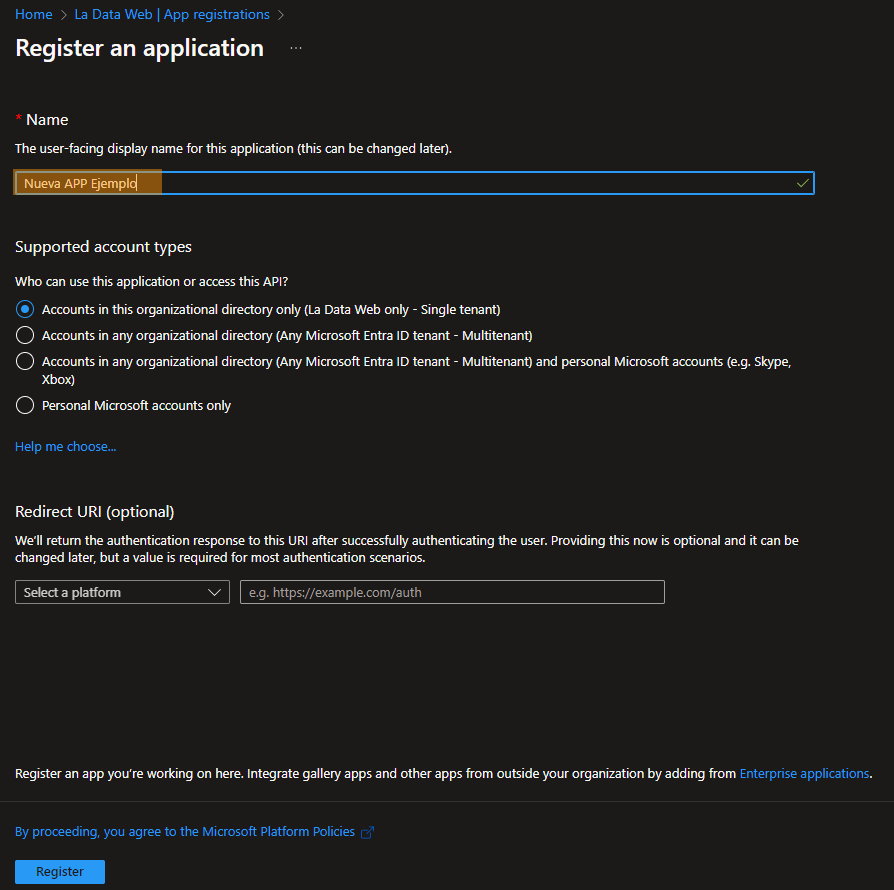Click 'Who can use this application' question text
The height and width of the screenshot is (890, 894).
click(152, 282)
